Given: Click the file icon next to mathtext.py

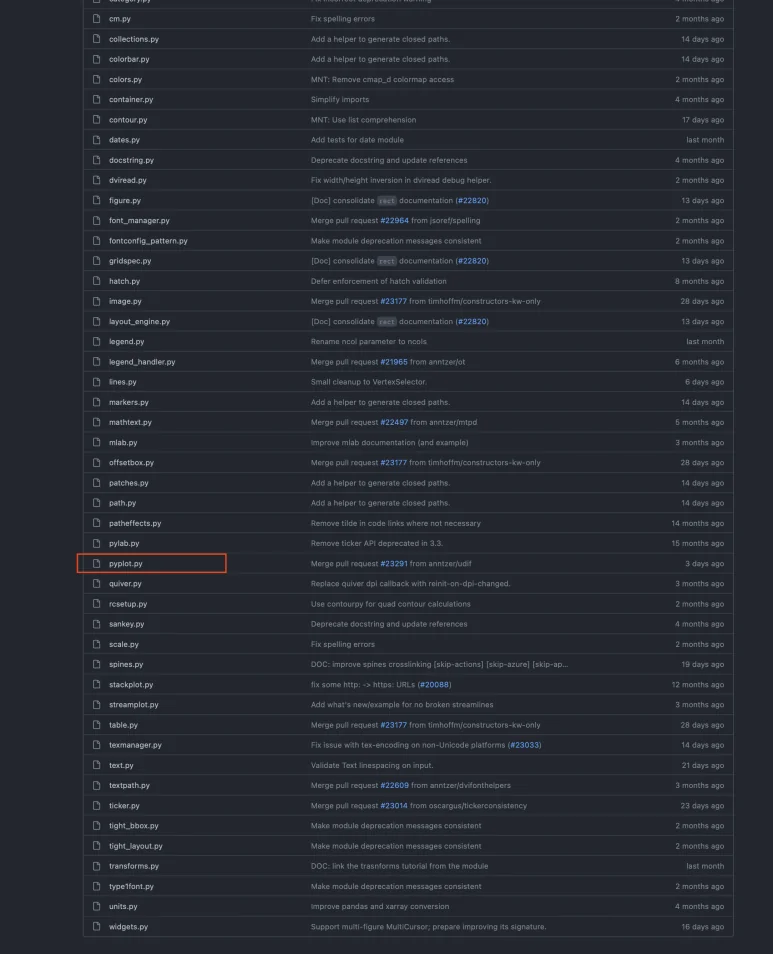Looking at the screenshot, I should coord(97,422).
